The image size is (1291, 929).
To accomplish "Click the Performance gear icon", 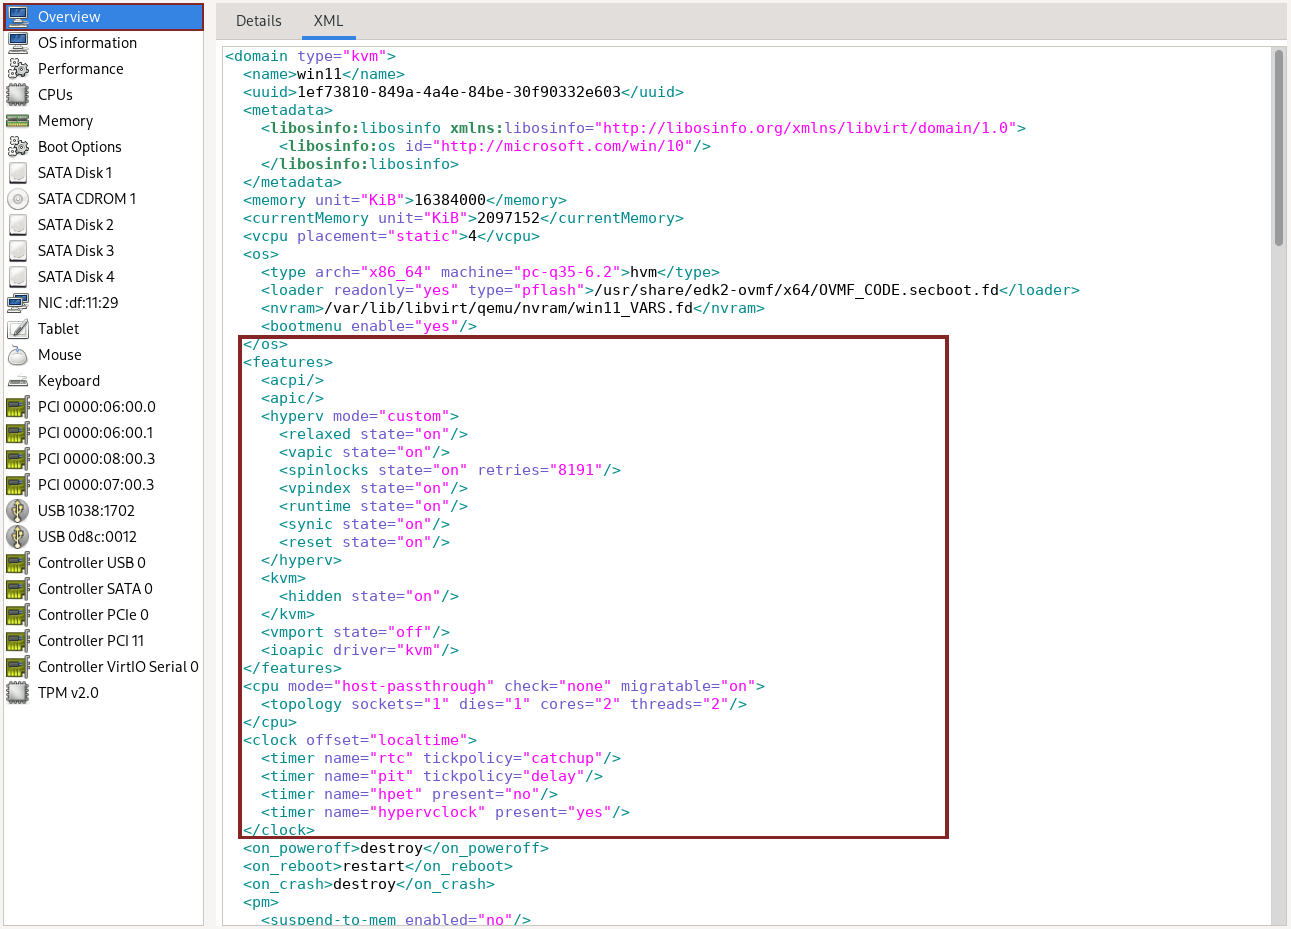I will [x=18, y=69].
